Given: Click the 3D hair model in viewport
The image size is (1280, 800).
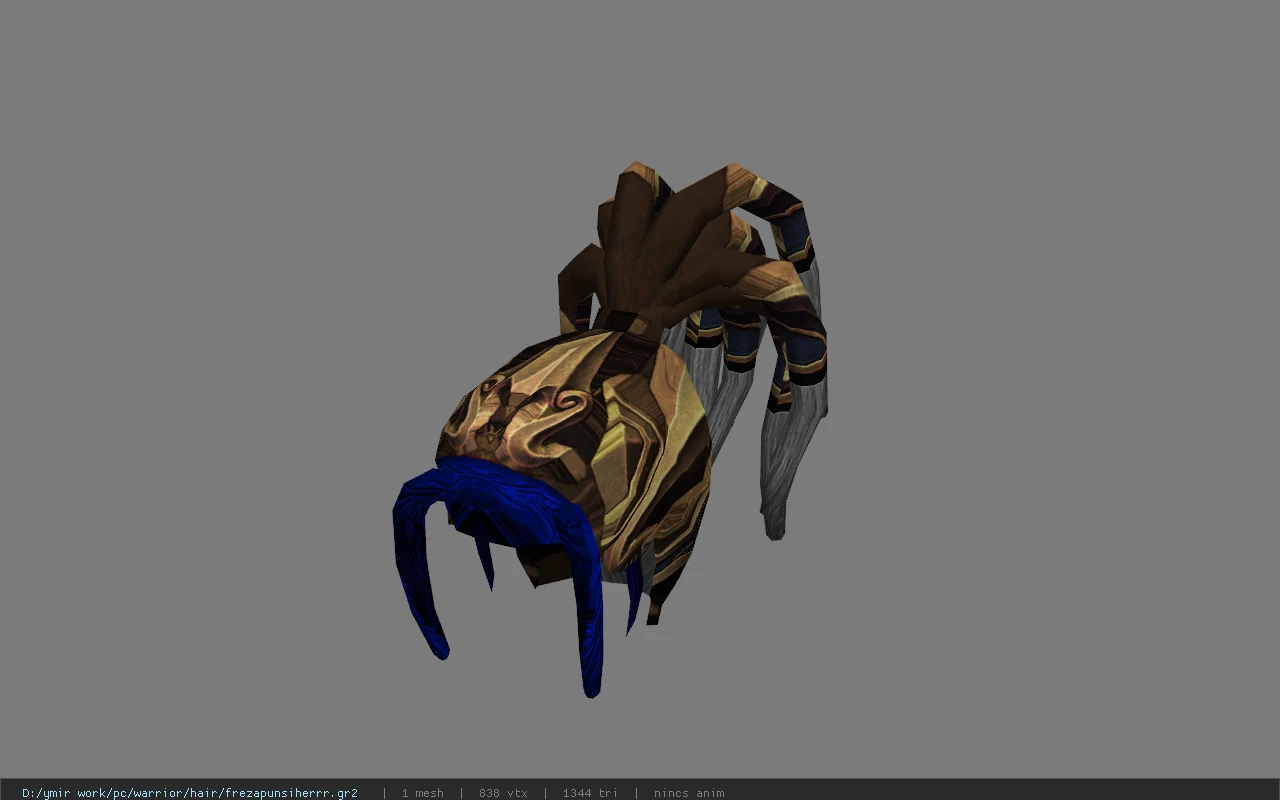Looking at the screenshot, I should click(610, 430).
